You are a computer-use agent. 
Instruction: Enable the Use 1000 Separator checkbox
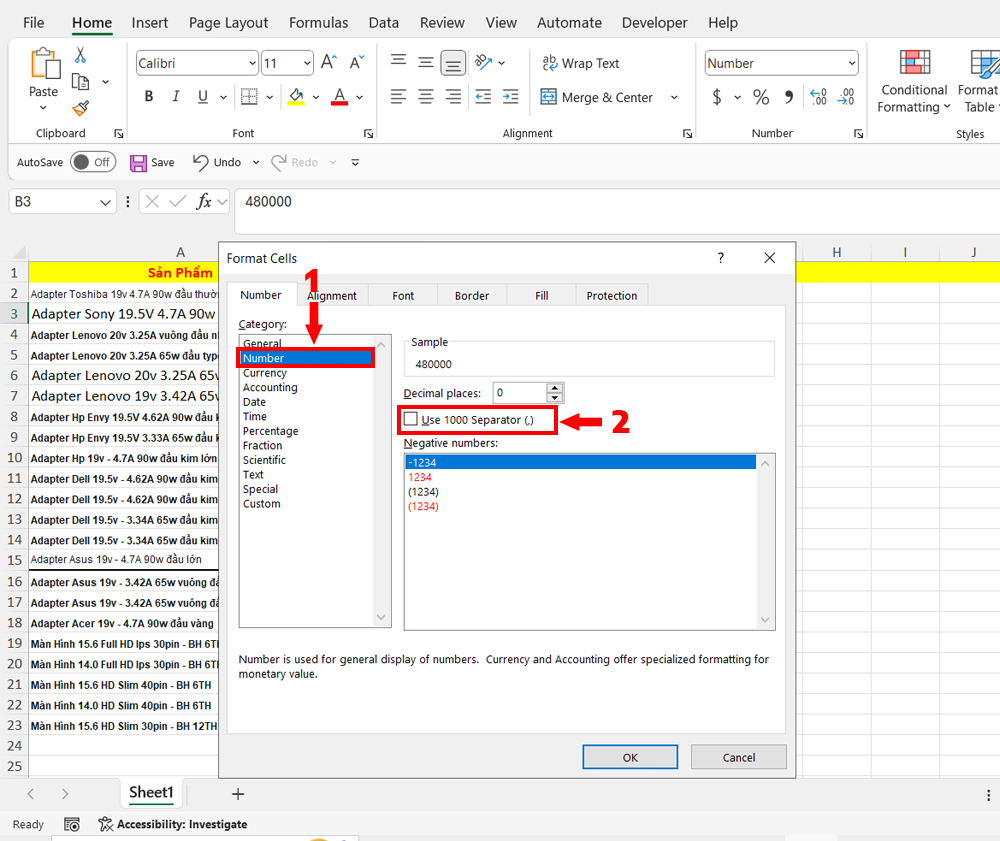411,419
